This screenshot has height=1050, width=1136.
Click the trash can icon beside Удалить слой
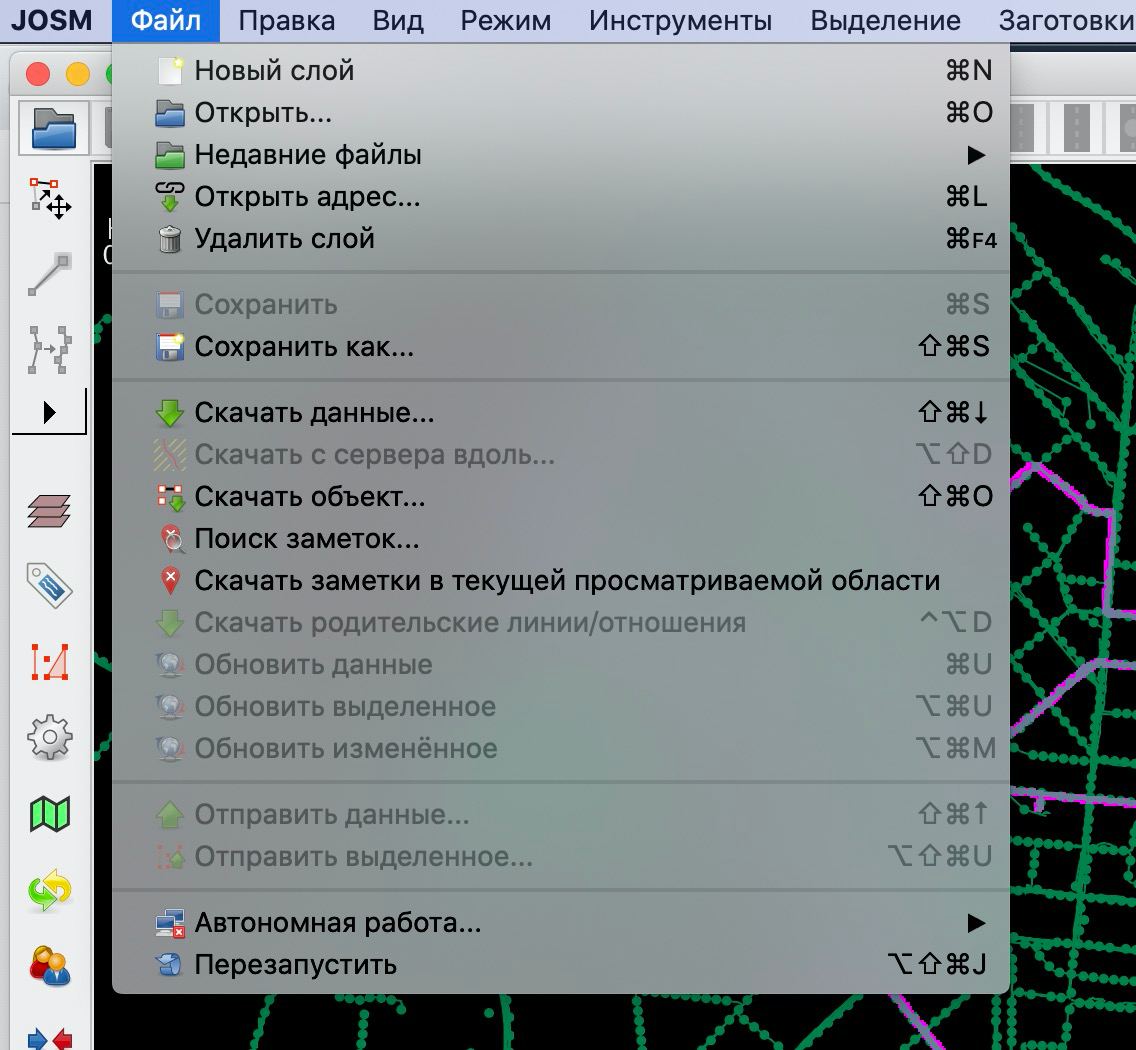point(170,239)
